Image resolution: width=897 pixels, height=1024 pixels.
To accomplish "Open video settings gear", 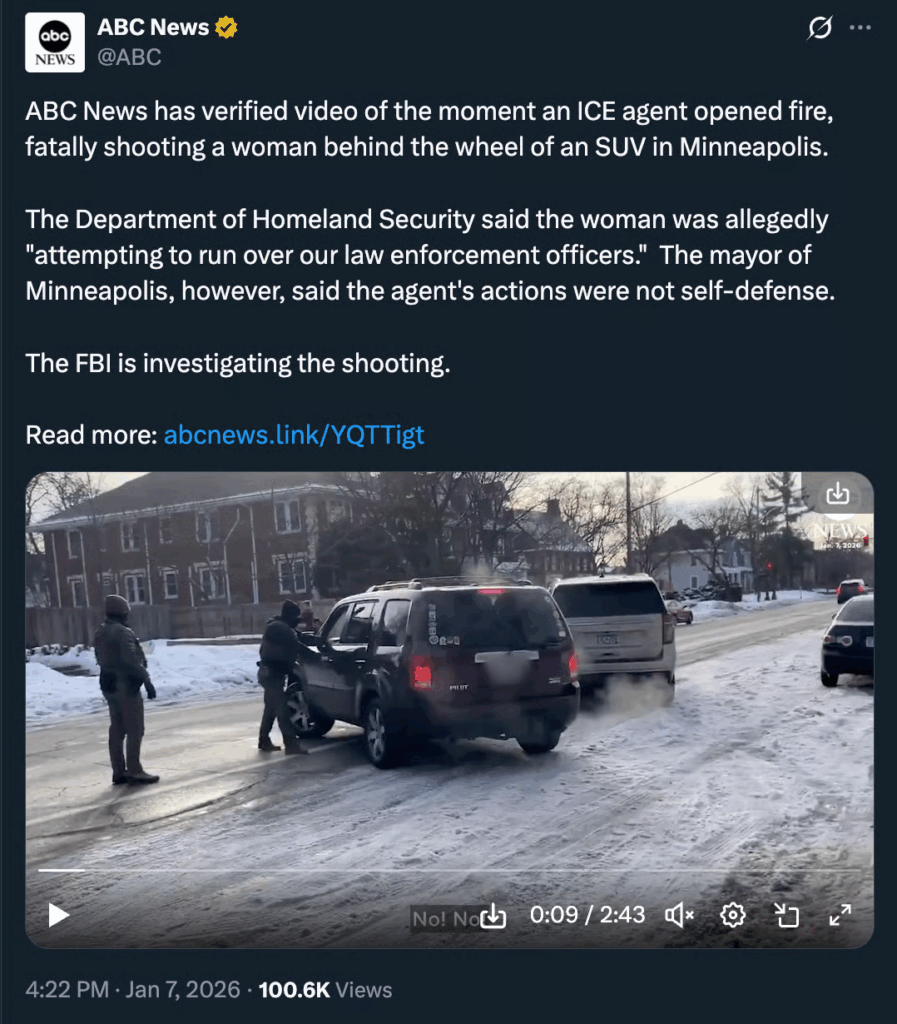I will click(x=732, y=915).
